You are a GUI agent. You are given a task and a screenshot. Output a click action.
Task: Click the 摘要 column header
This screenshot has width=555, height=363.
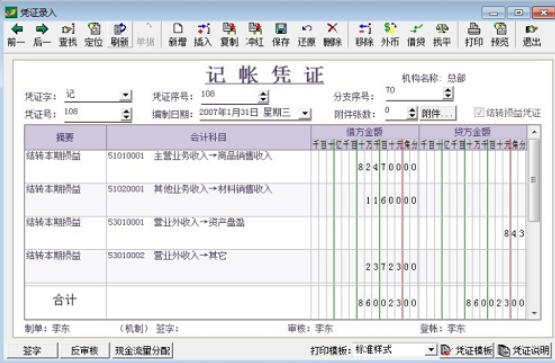pos(65,137)
